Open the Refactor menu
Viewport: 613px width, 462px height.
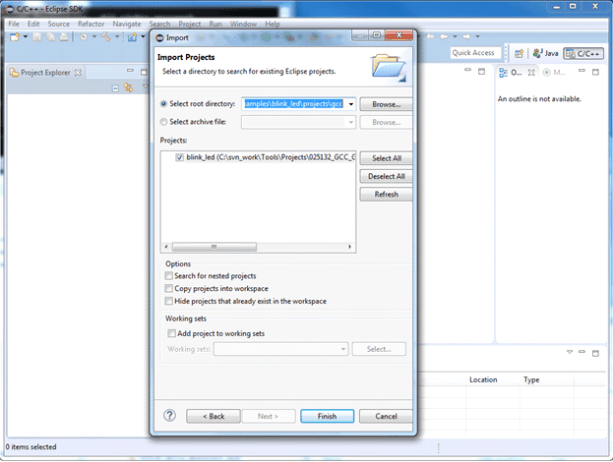[91, 24]
